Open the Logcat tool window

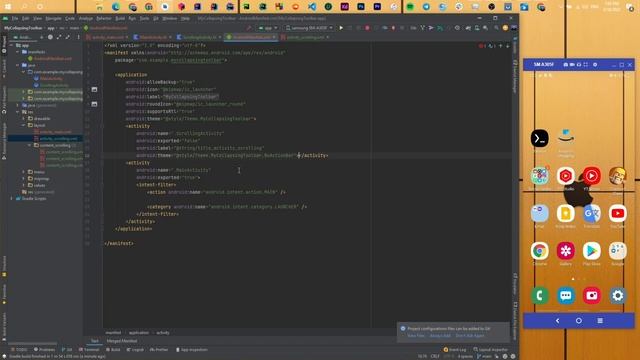coord(135,350)
